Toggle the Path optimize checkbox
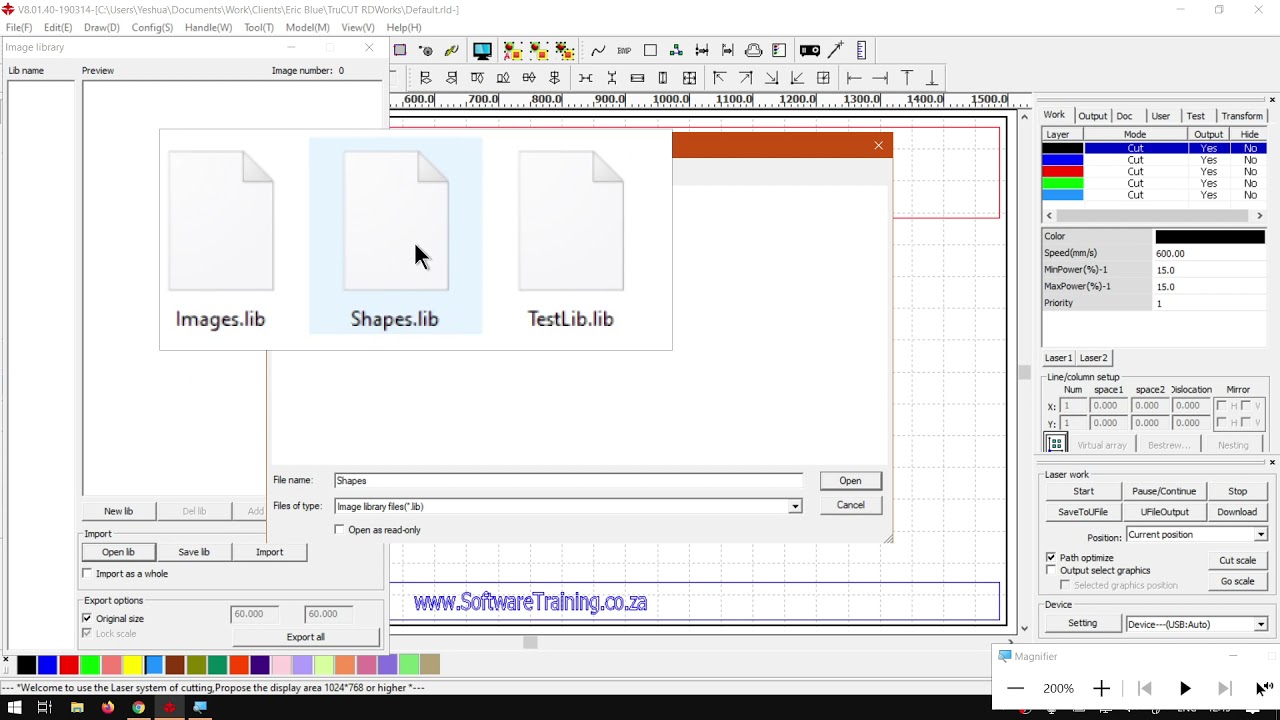The width and height of the screenshot is (1280, 720). pyautogui.click(x=1051, y=557)
